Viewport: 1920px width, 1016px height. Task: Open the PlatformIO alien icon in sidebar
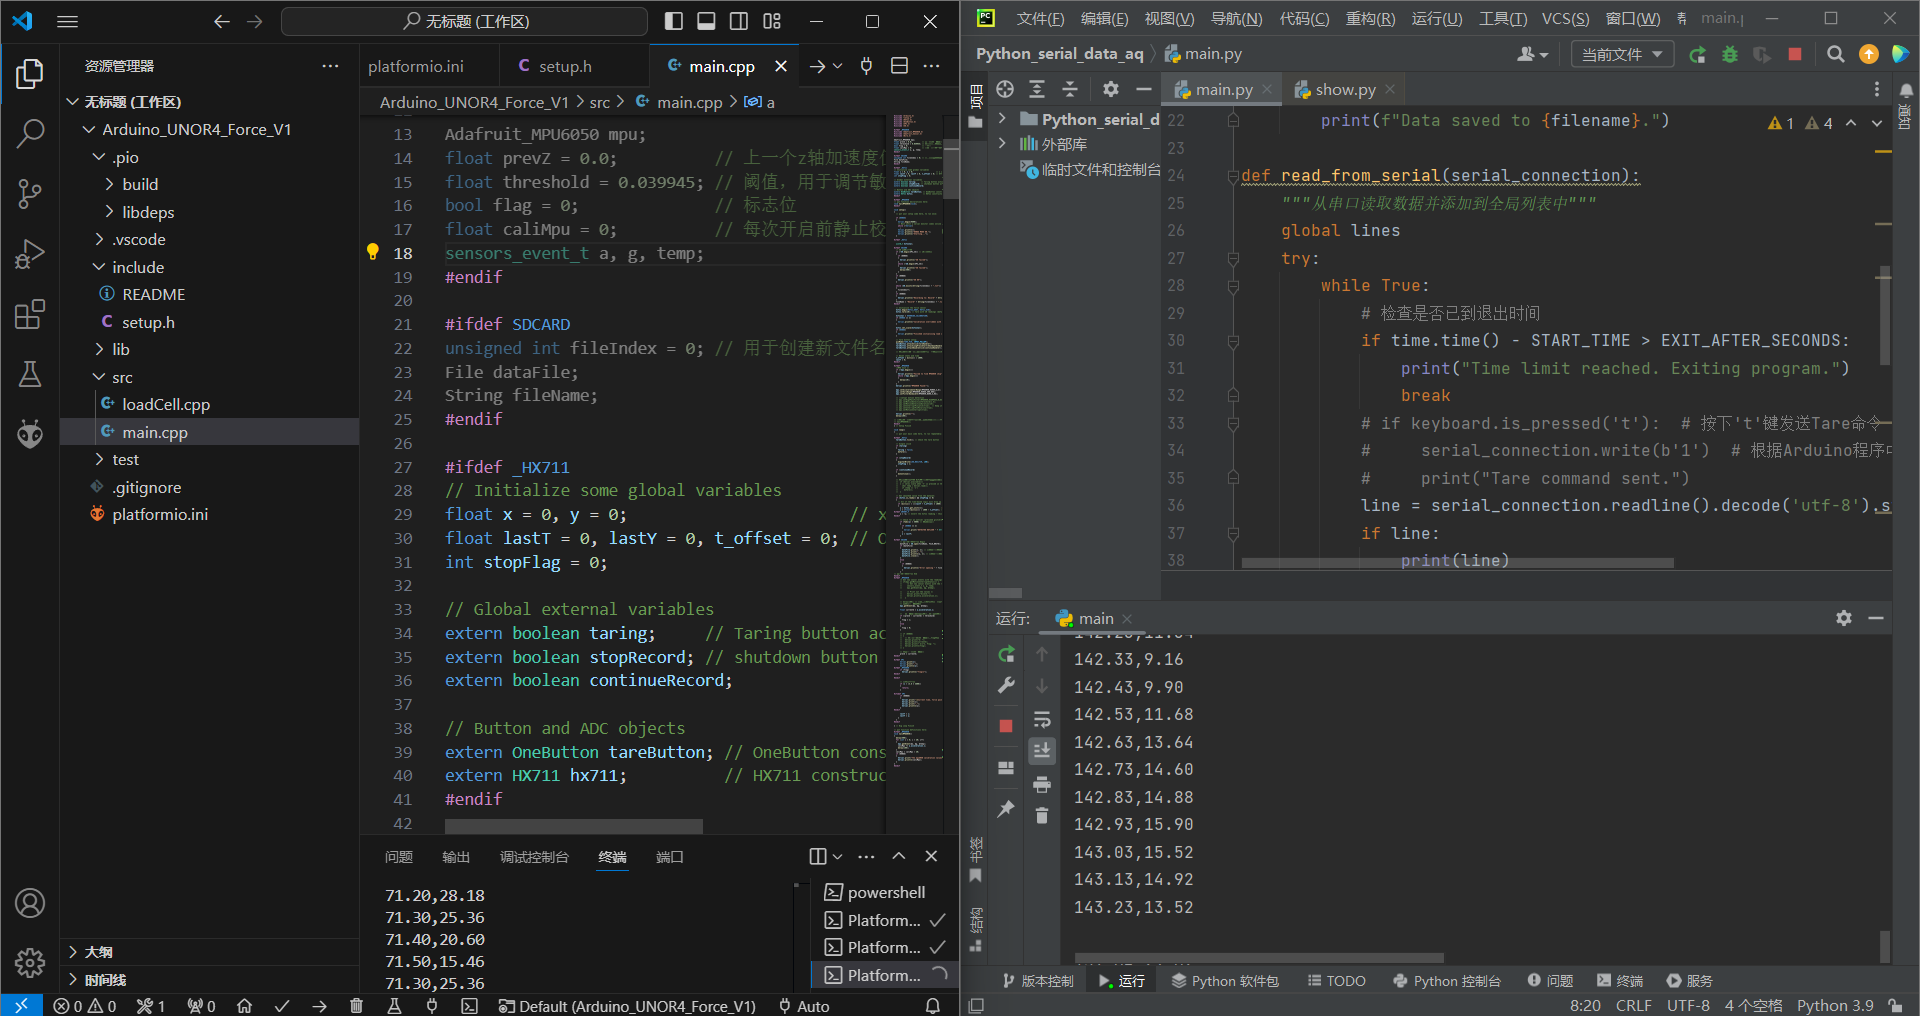[x=30, y=434]
